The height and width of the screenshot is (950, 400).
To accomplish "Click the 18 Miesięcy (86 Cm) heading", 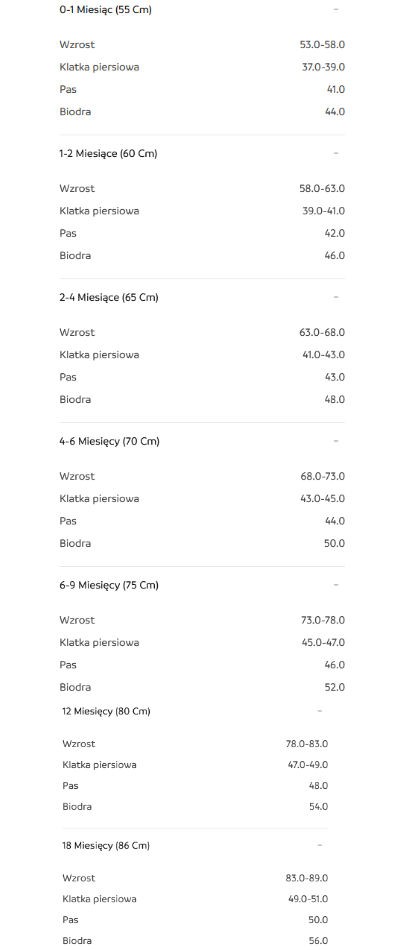I will 106,846.
